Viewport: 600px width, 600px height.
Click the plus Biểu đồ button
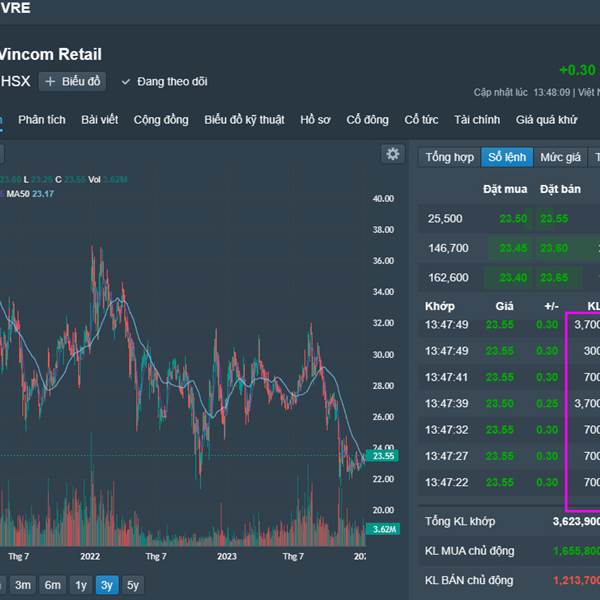[72, 82]
